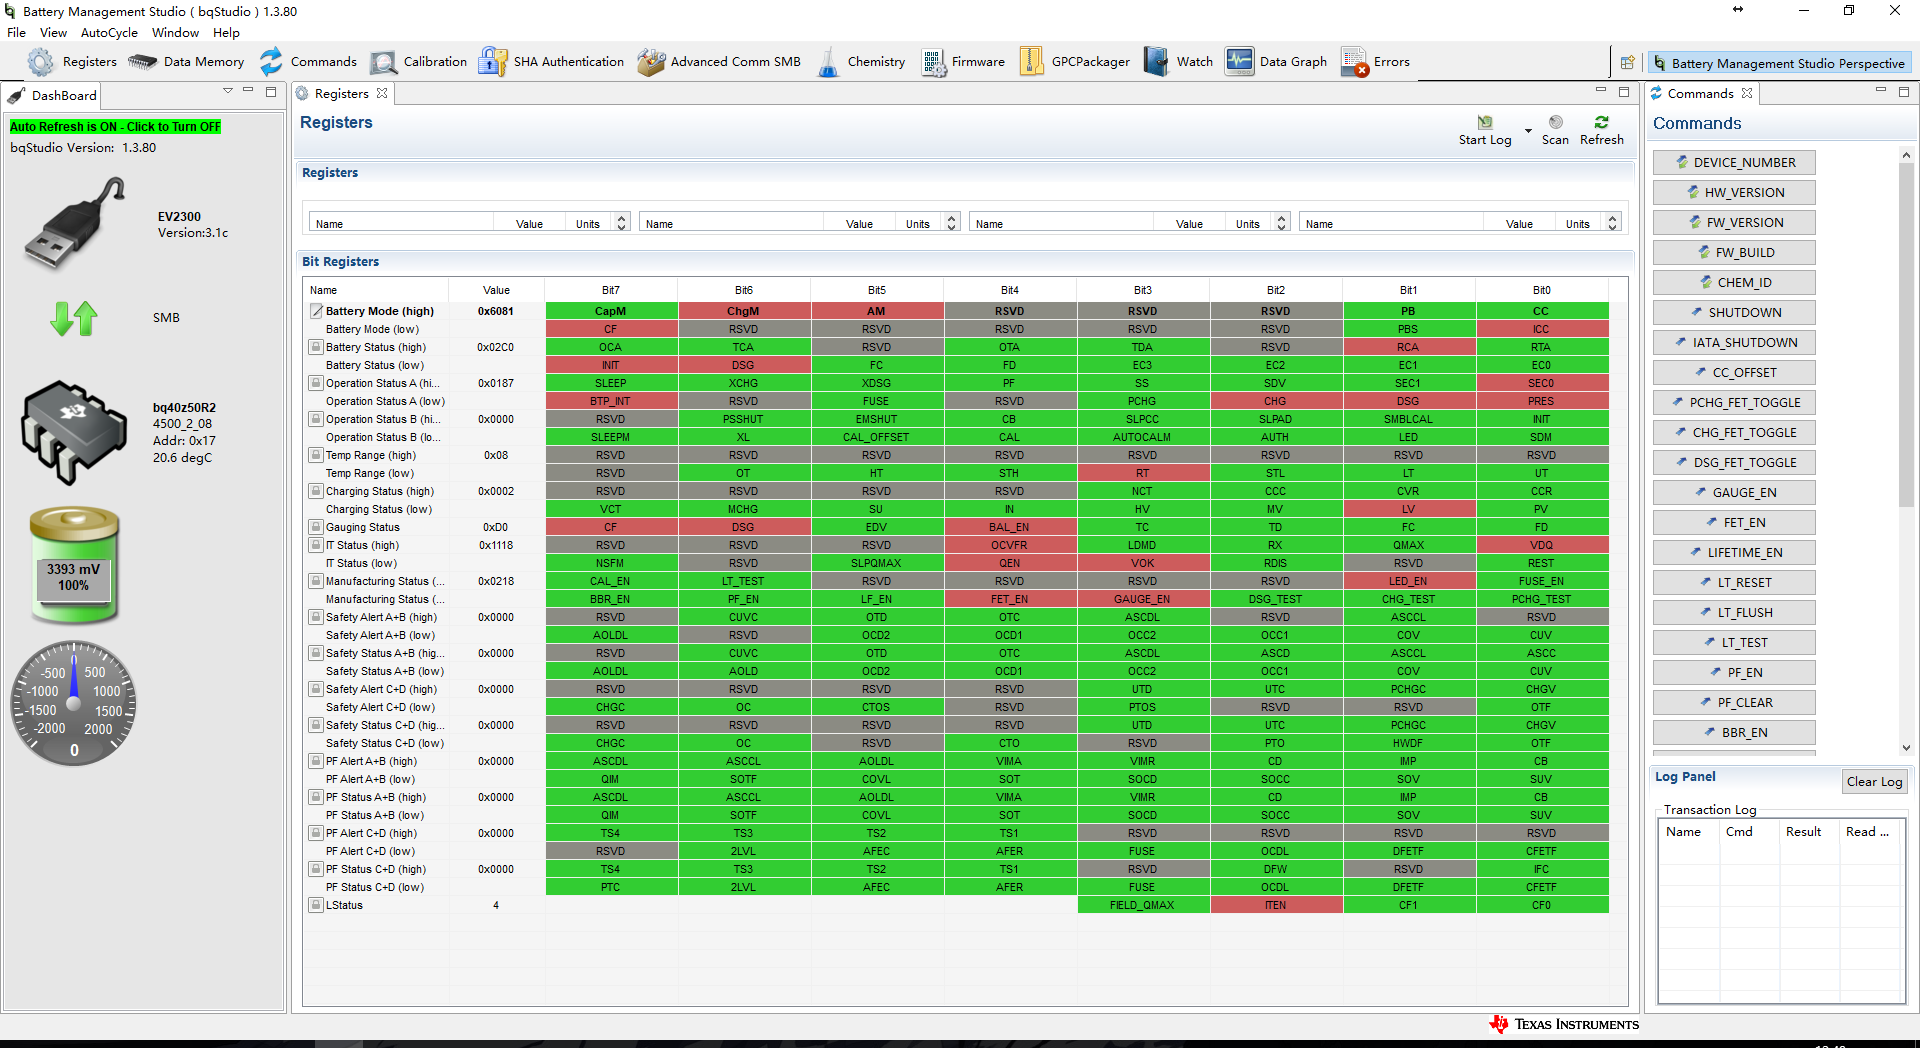Viewport: 1920px width, 1048px height.
Task: Open the Help menu
Action: tap(227, 33)
